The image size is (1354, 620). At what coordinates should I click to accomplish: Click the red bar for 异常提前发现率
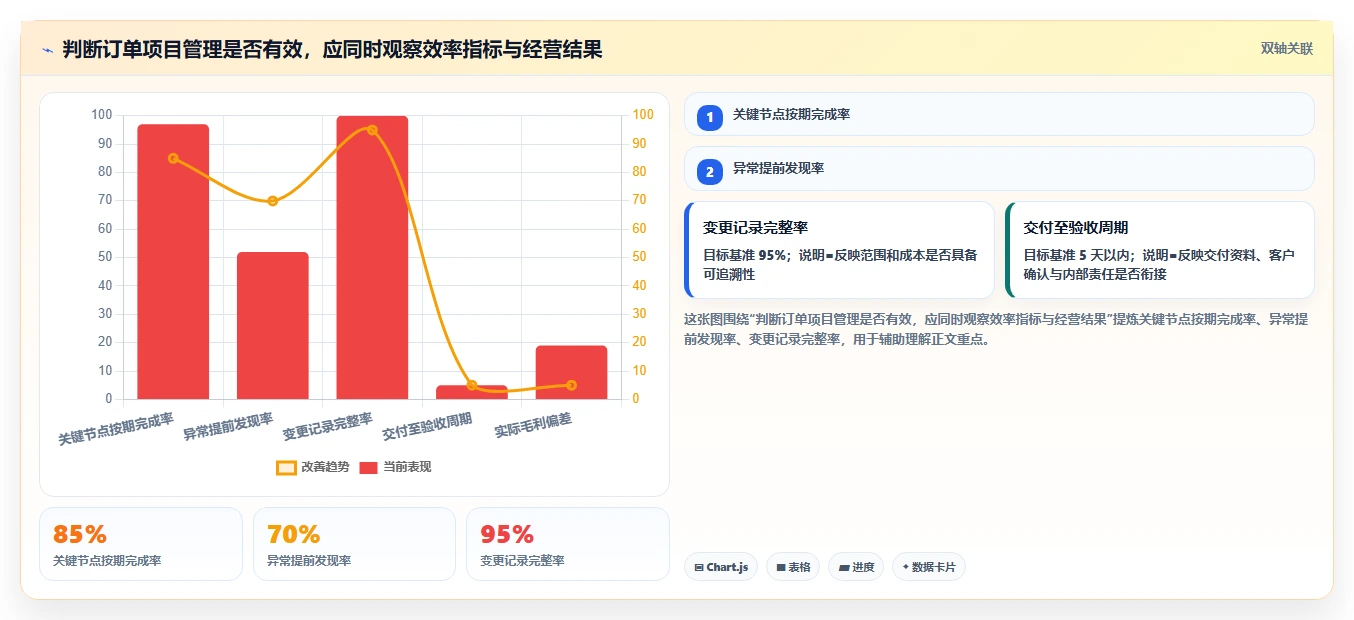click(x=273, y=326)
